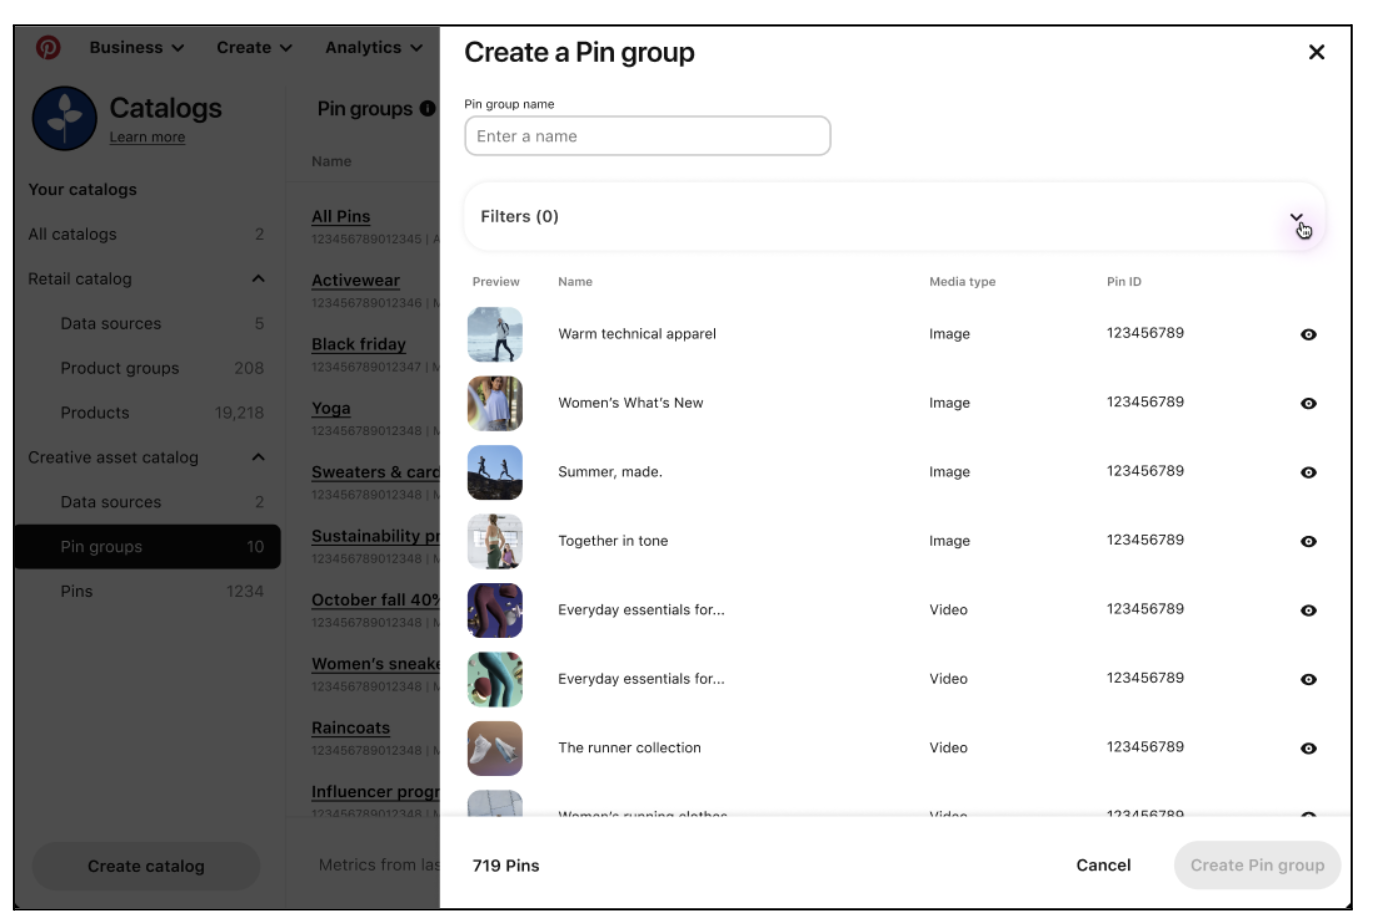The width and height of the screenshot is (1374, 922).
Task: Click the Cancel button
Action: pos(1103,865)
